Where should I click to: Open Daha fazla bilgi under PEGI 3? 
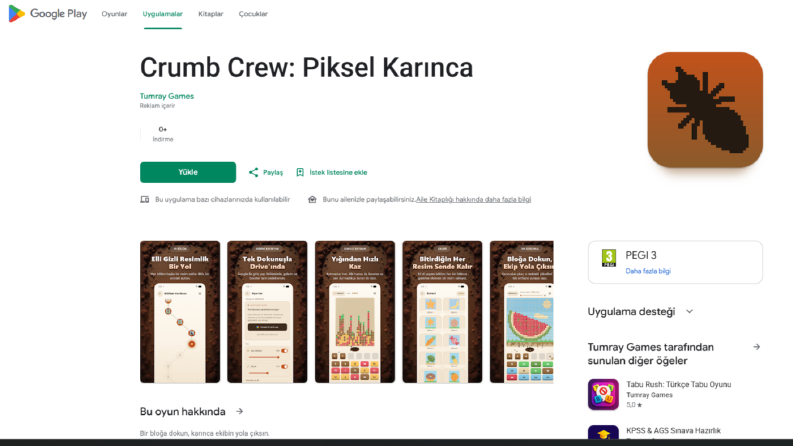click(x=648, y=271)
